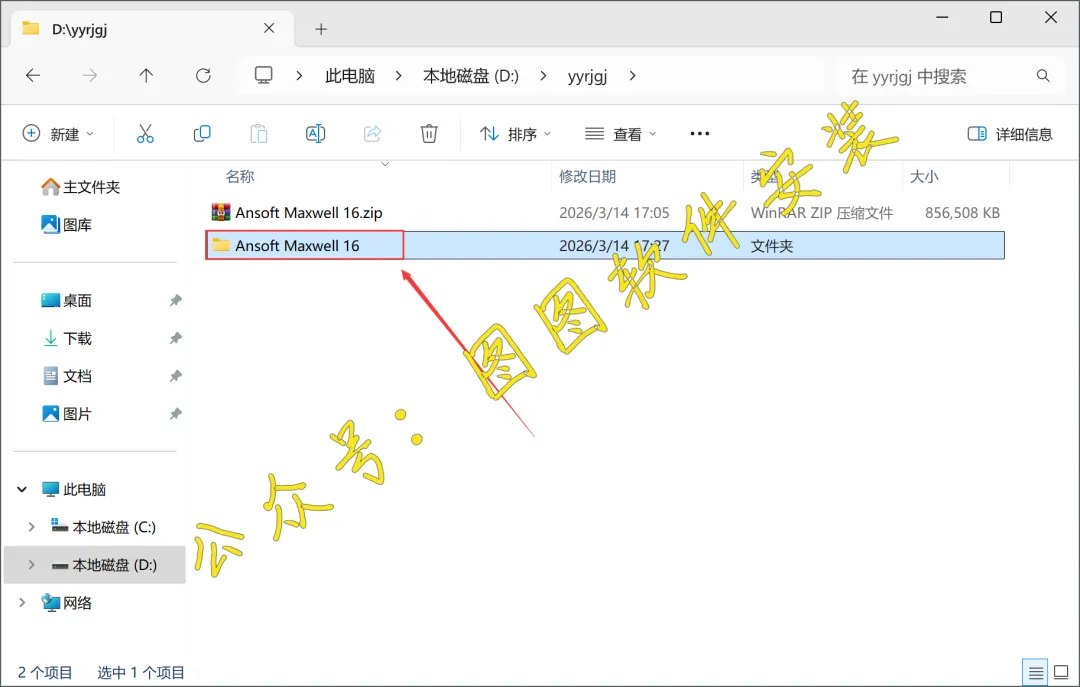The width and height of the screenshot is (1080, 687).
Task: Click 此电脑 in the address breadcrumb
Action: [x=350, y=76]
